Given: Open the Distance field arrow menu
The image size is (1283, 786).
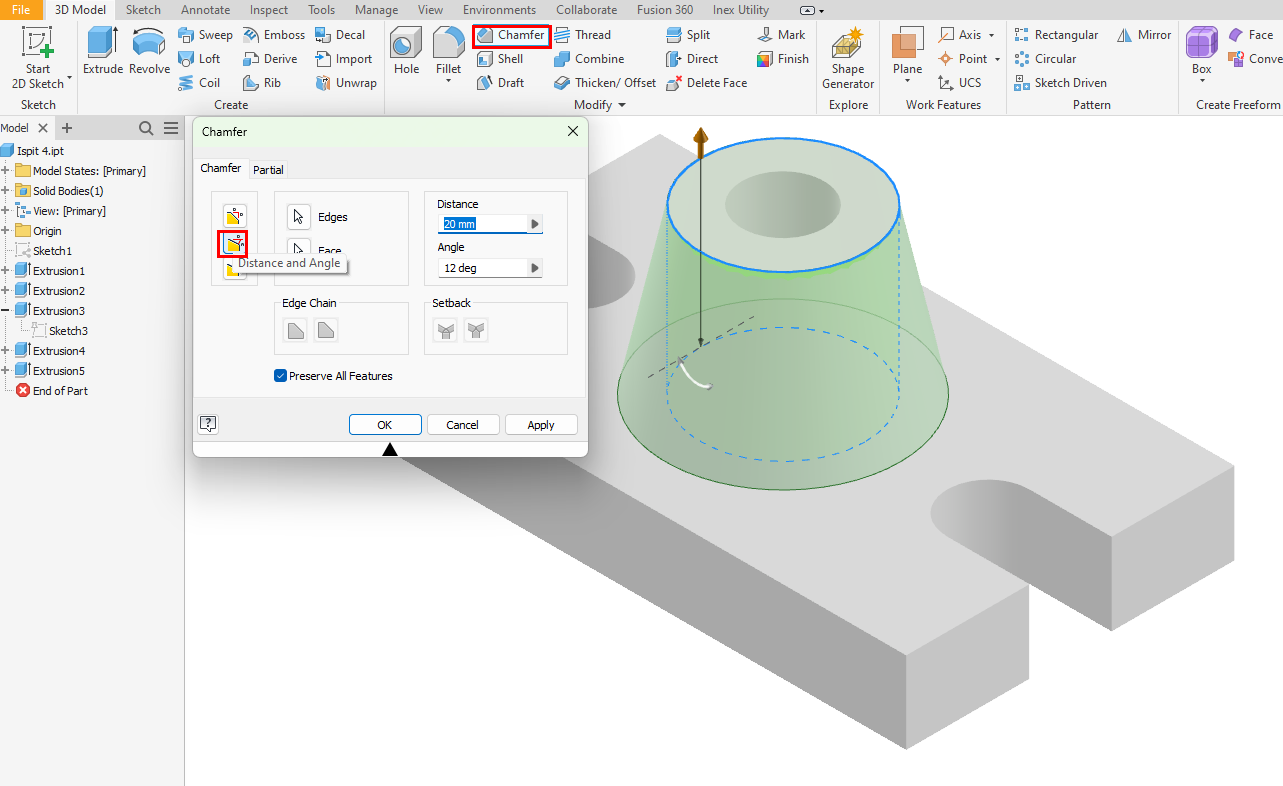Looking at the screenshot, I should (535, 224).
